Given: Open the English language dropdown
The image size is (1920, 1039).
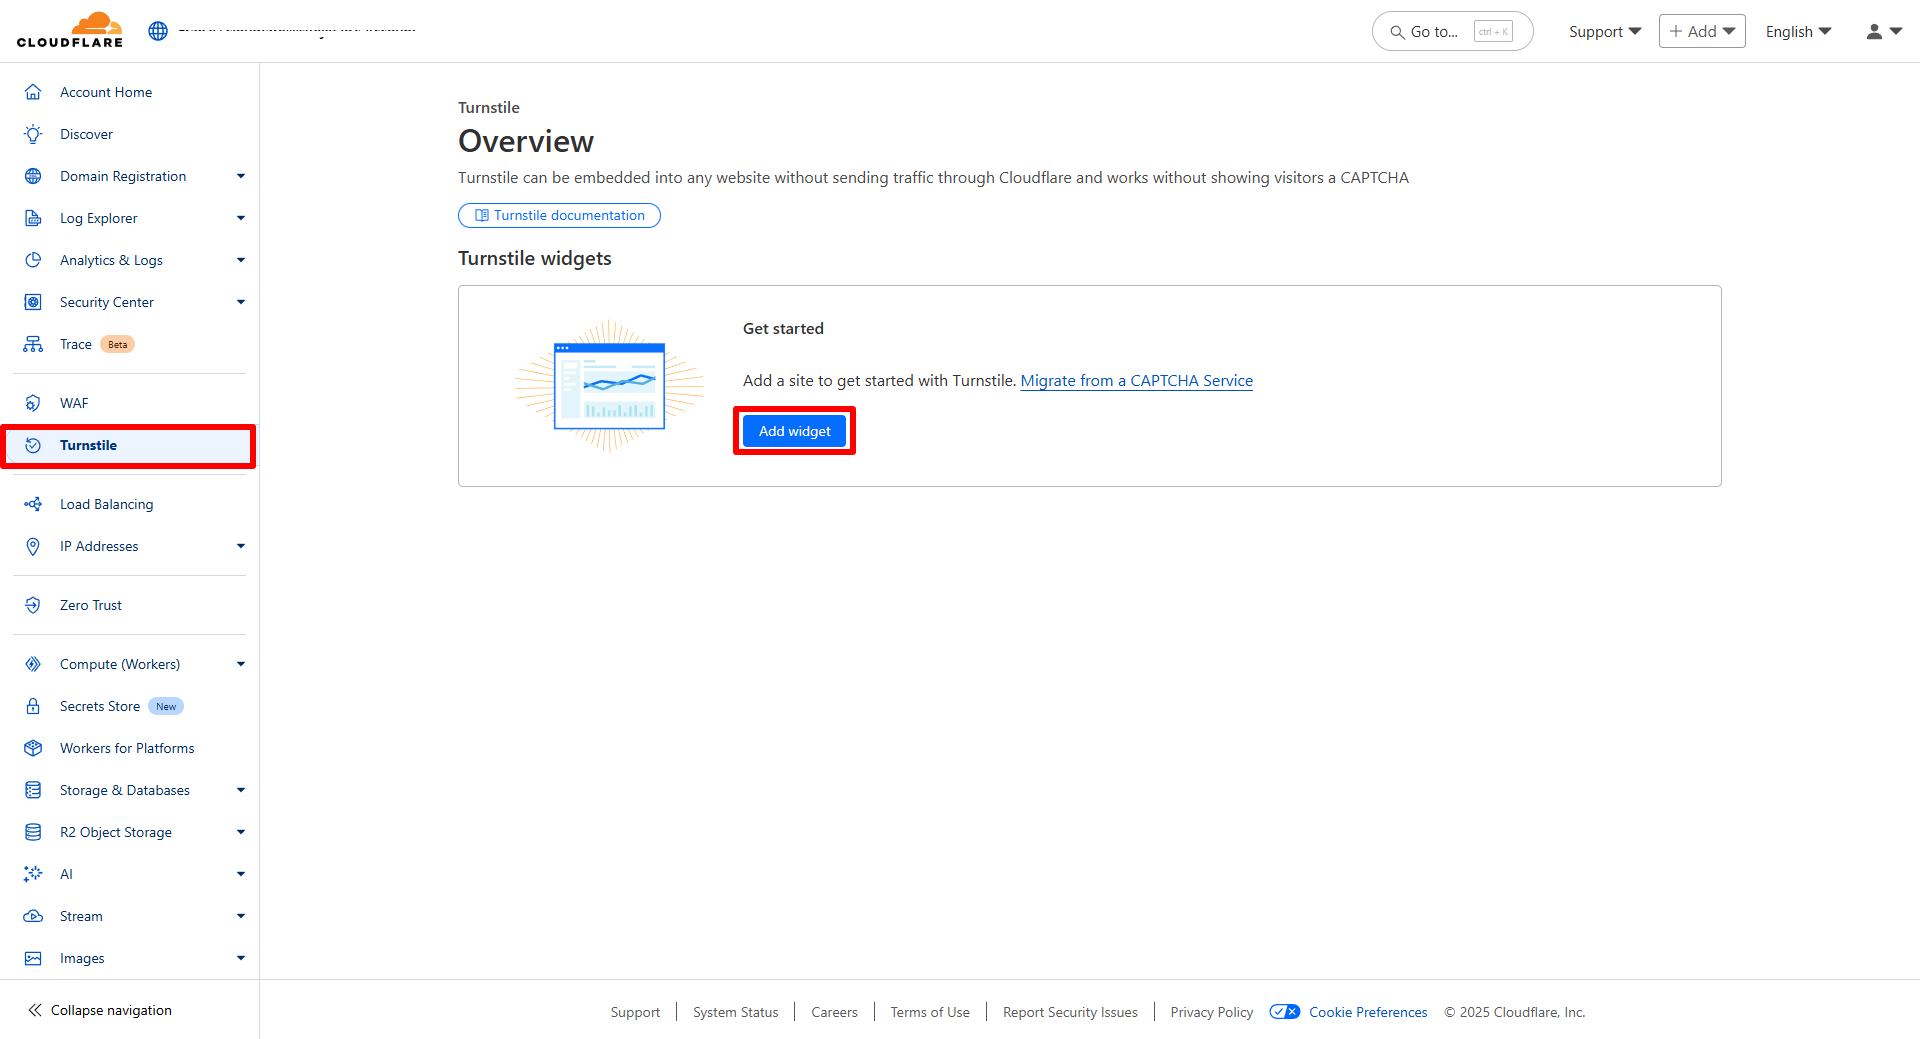Looking at the screenshot, I should pyautogui.click(x=1798, y=32).
